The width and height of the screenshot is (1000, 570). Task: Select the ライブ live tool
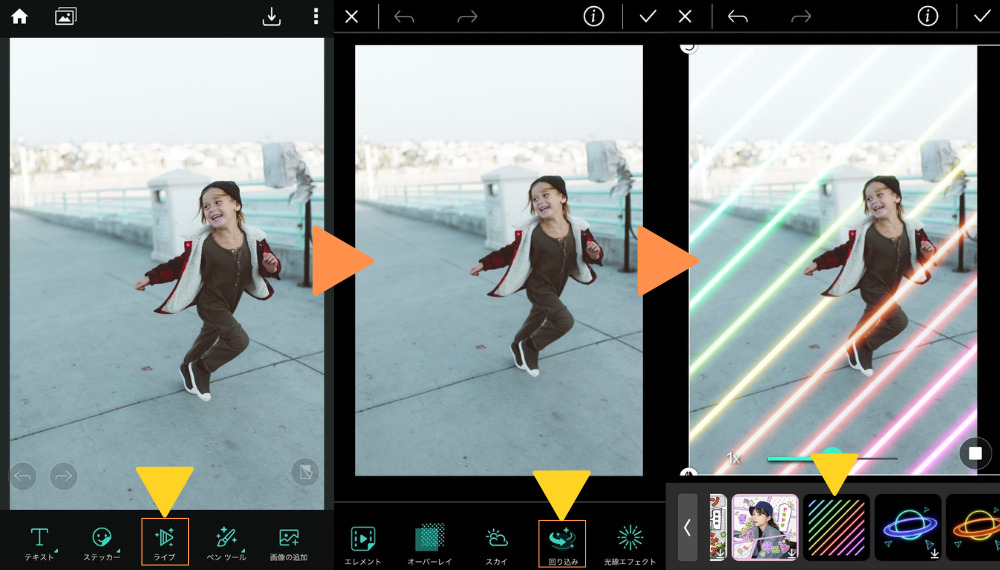[x=165, y=542]
